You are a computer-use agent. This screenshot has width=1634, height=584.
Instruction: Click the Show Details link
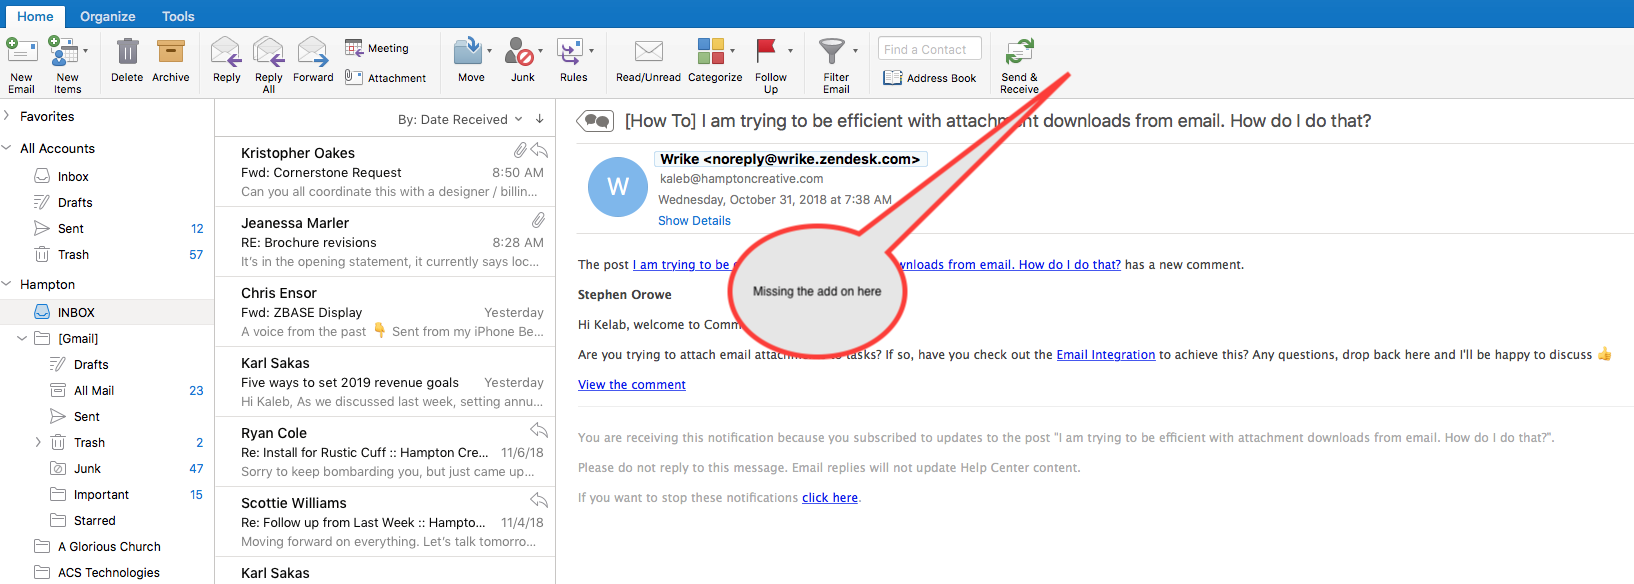pos(694,221)
